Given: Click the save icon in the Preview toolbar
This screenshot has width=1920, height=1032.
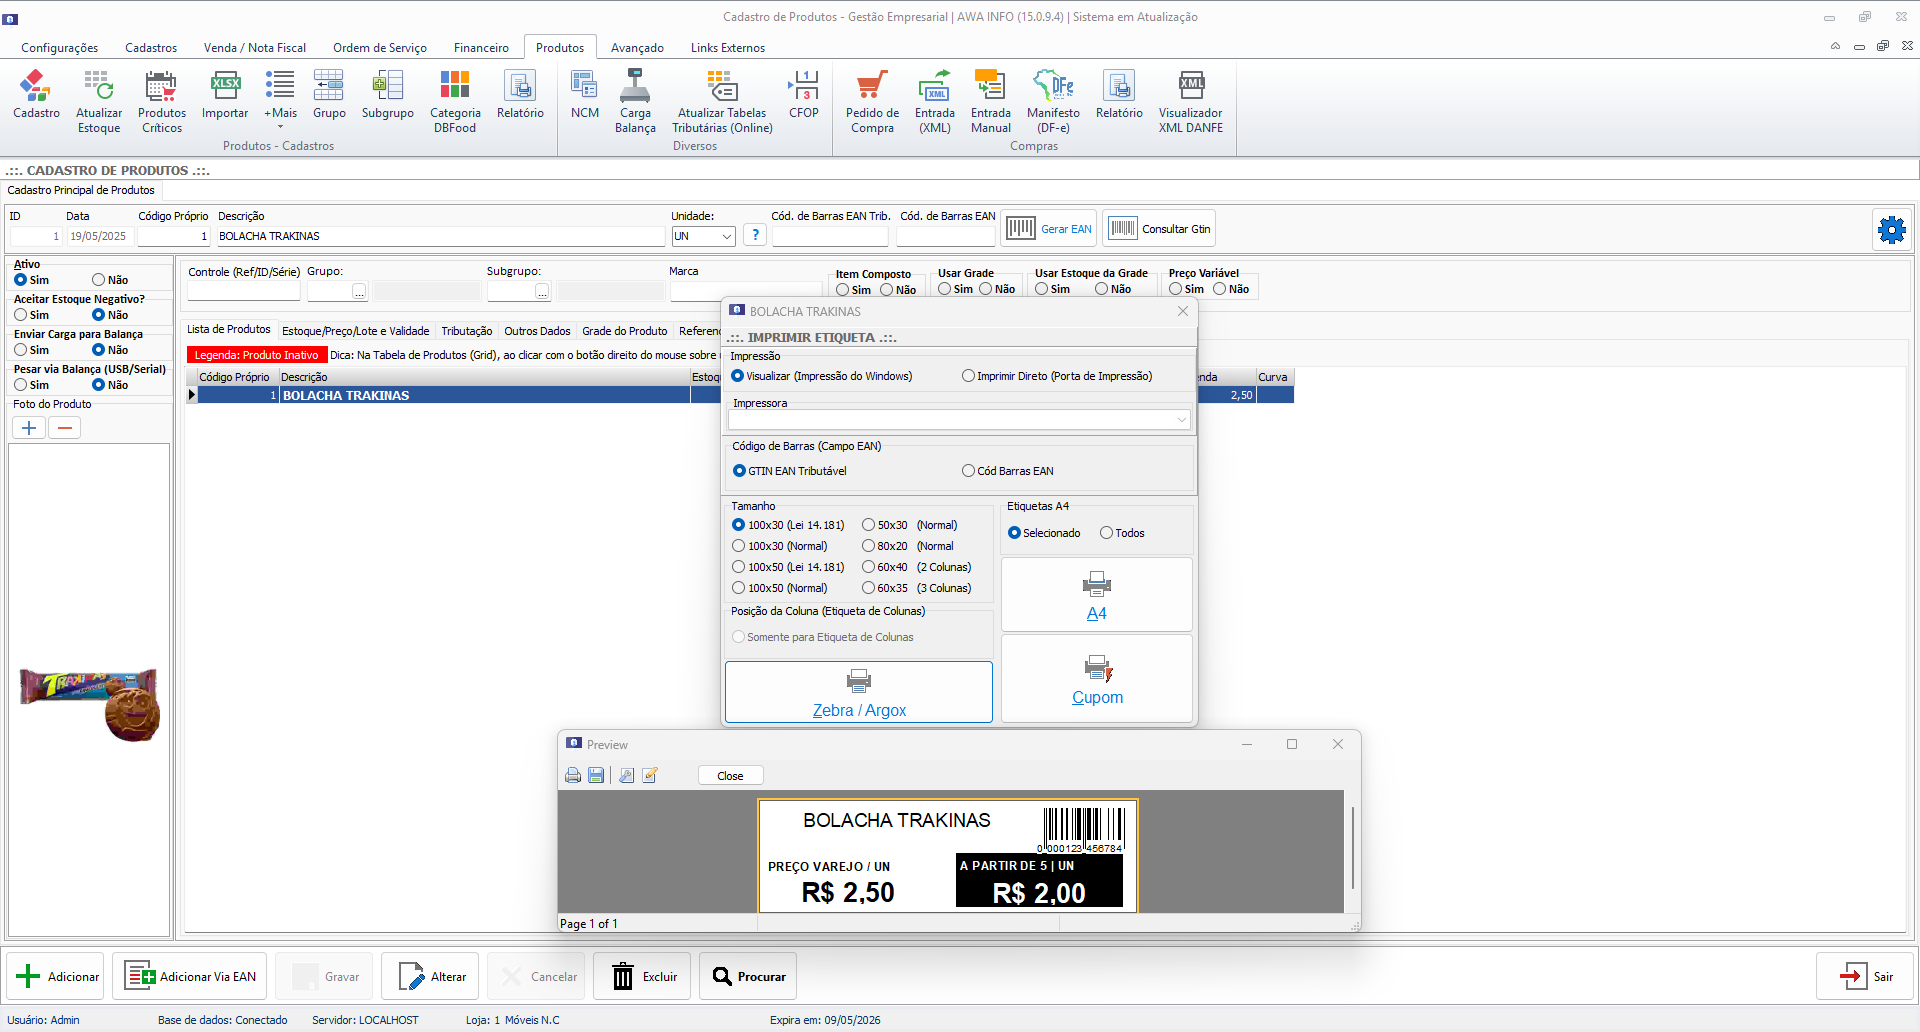Looking at the screenshot, I should tap(596, 776).
